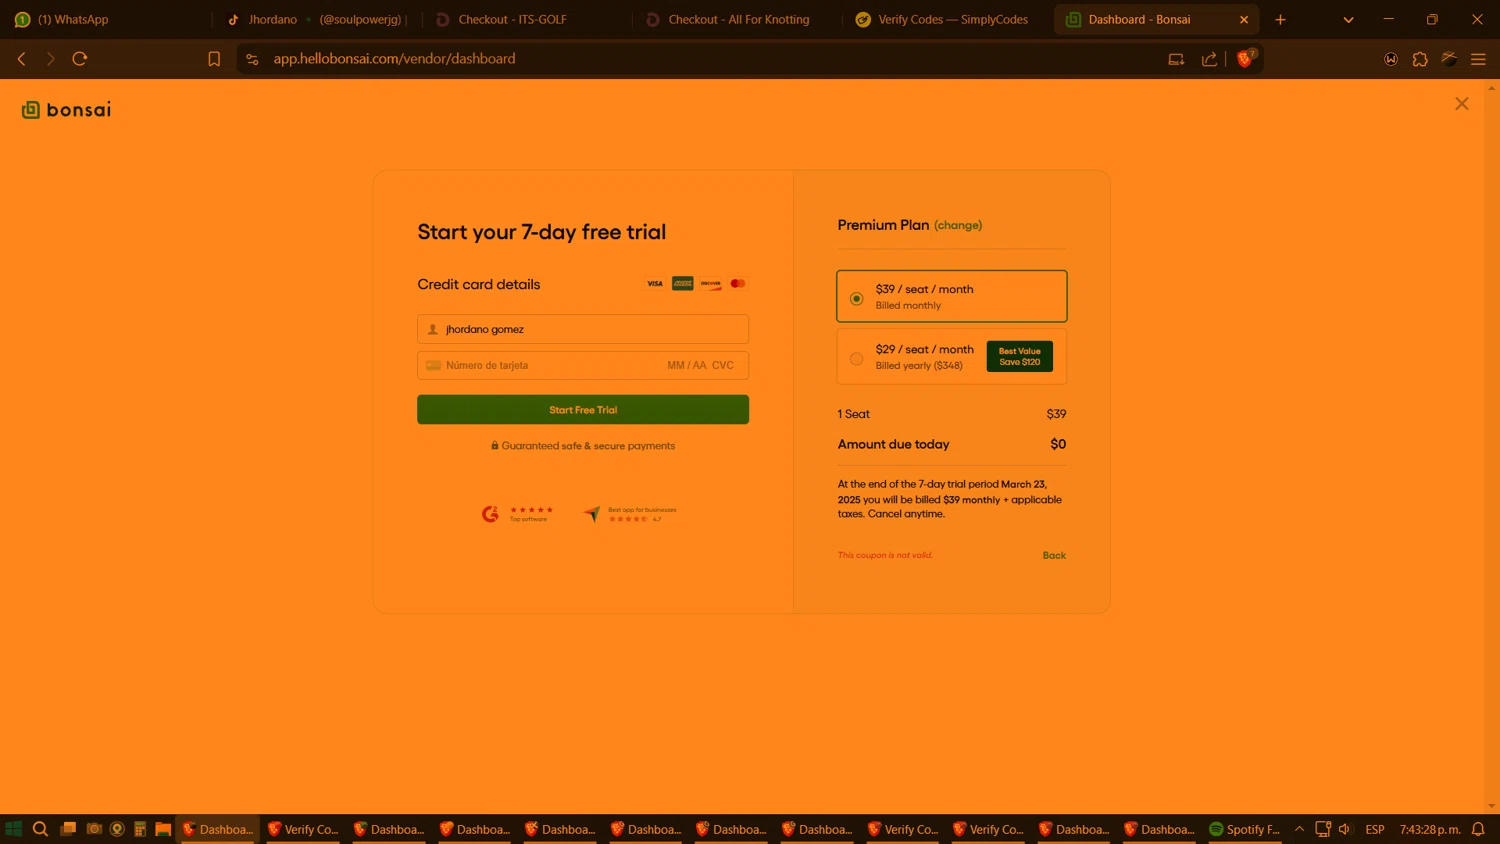Click the (change) plan link
Screen dimensions: 1500x844
point(958,226)
